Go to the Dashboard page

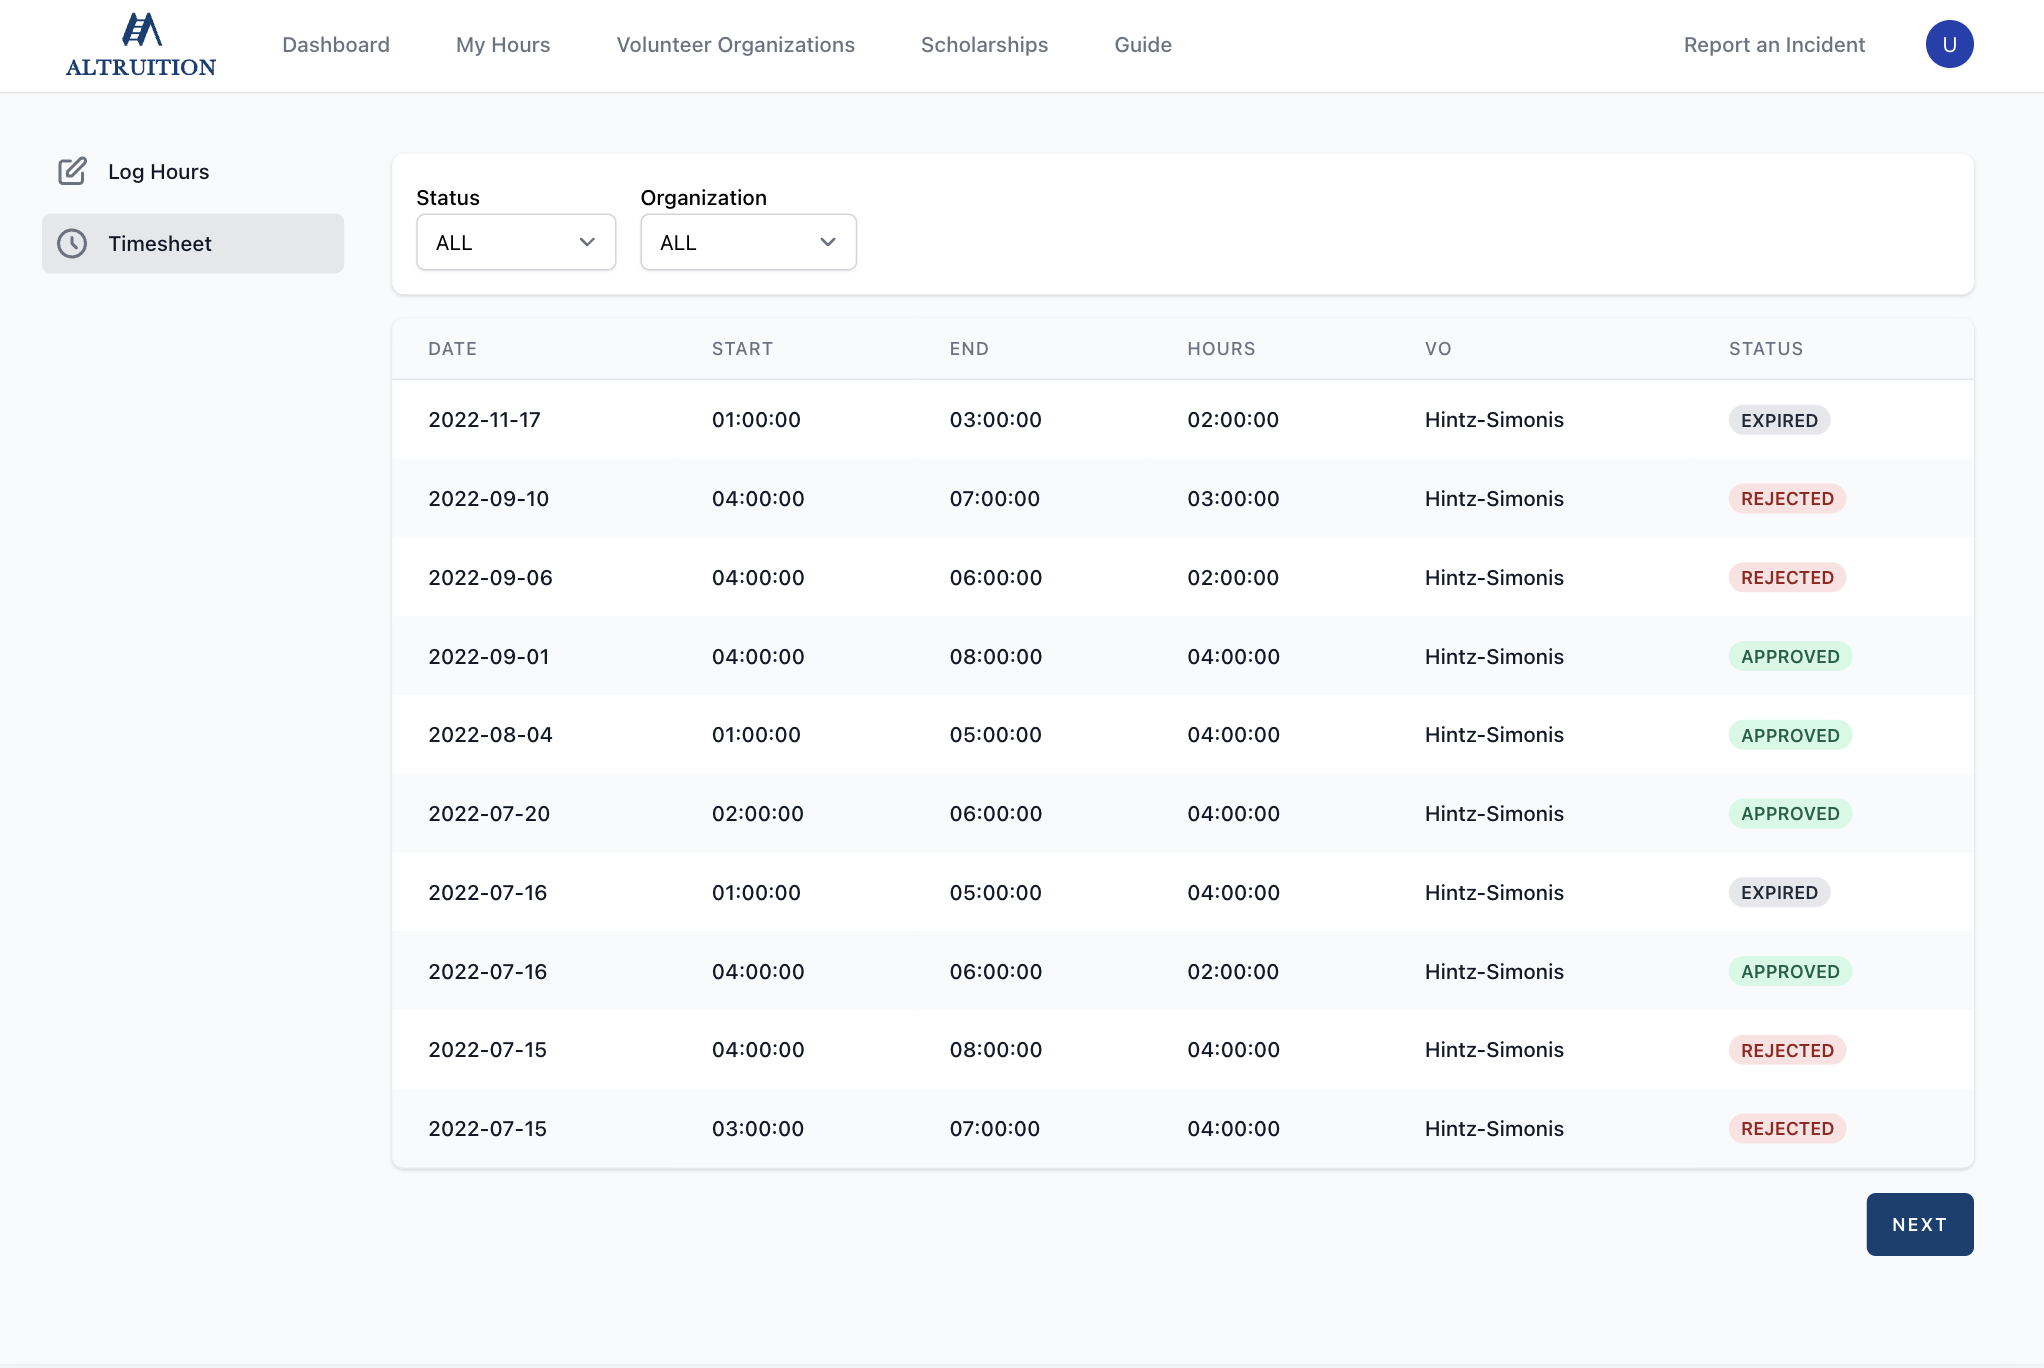point(336,45)
